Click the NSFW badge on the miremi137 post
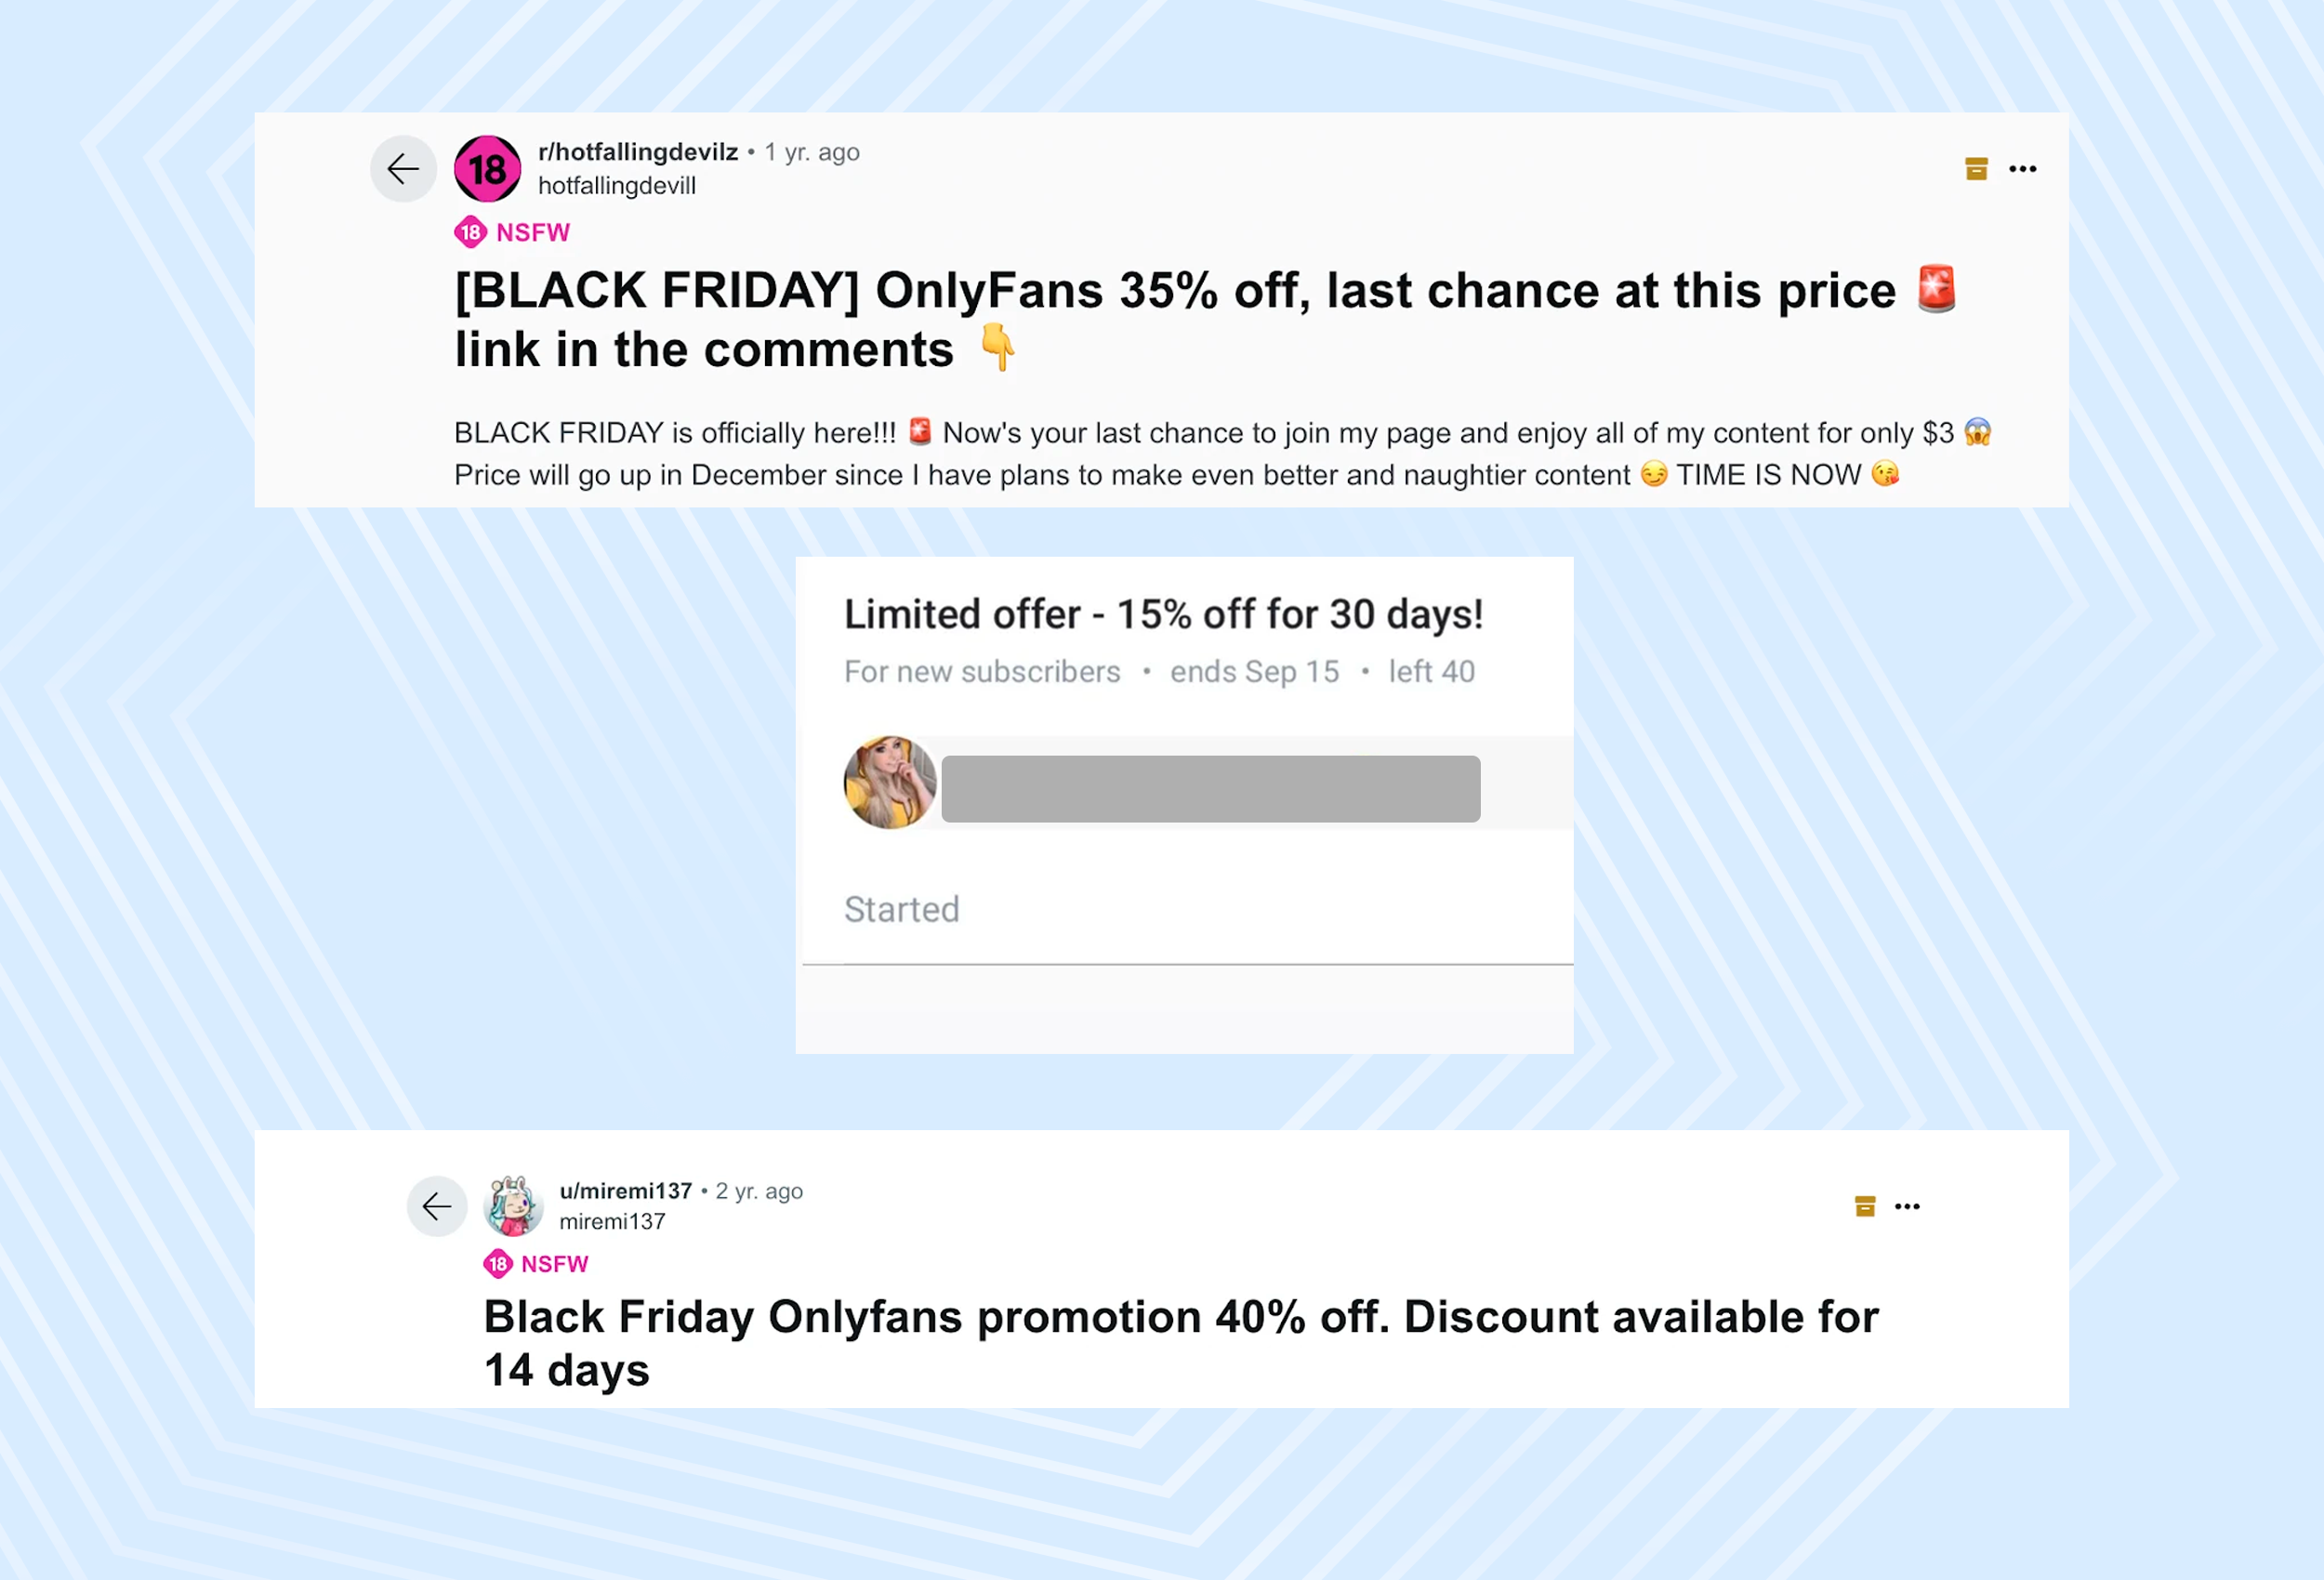The width and height of the screenshot is (2324, 1580). click(x=537, y=1264)
